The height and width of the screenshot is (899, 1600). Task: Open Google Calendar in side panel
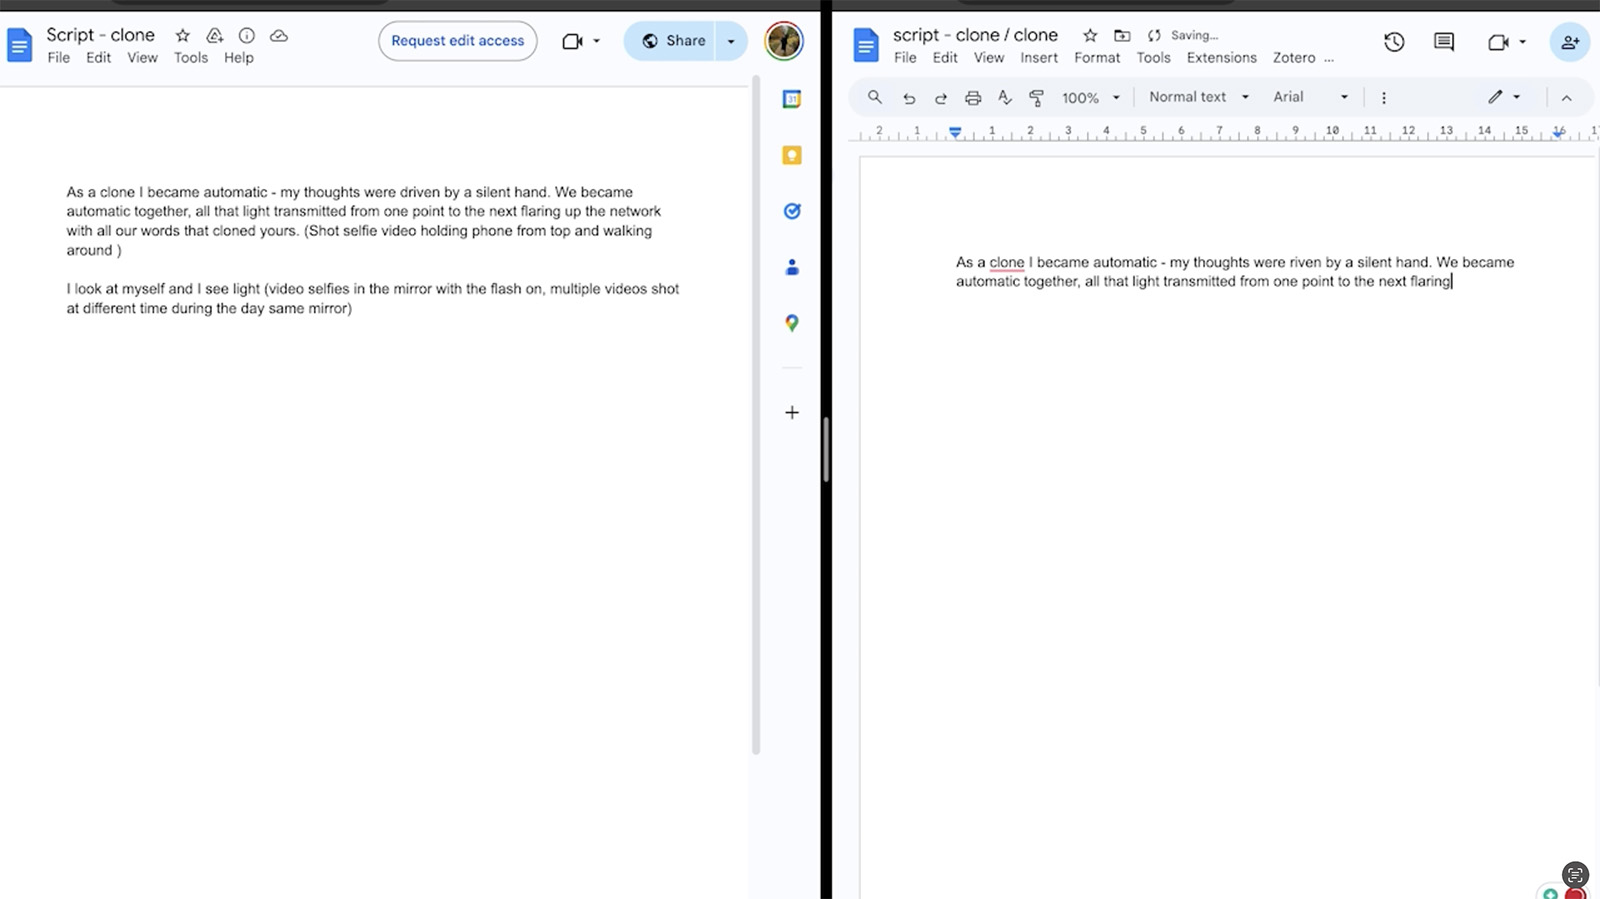pos(791,99)
